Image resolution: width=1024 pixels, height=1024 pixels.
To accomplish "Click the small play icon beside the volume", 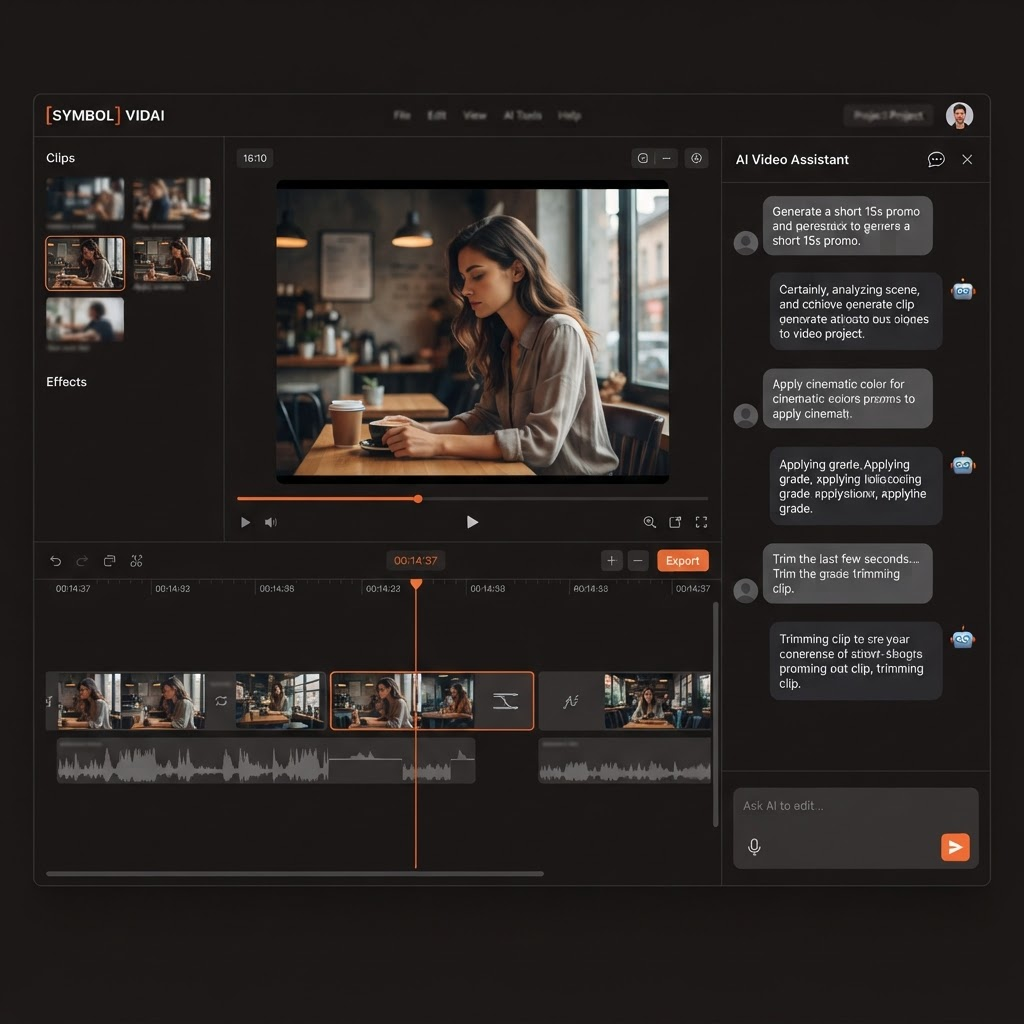I will tap(246, 522).
